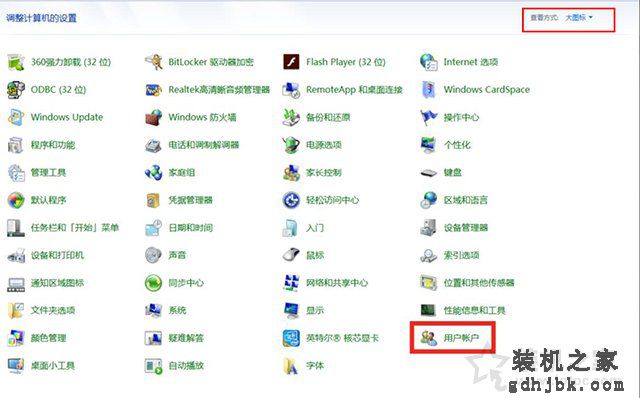Open the 字体 fonts icon
The height and width of the screenshot is (398, 640).
291,366
